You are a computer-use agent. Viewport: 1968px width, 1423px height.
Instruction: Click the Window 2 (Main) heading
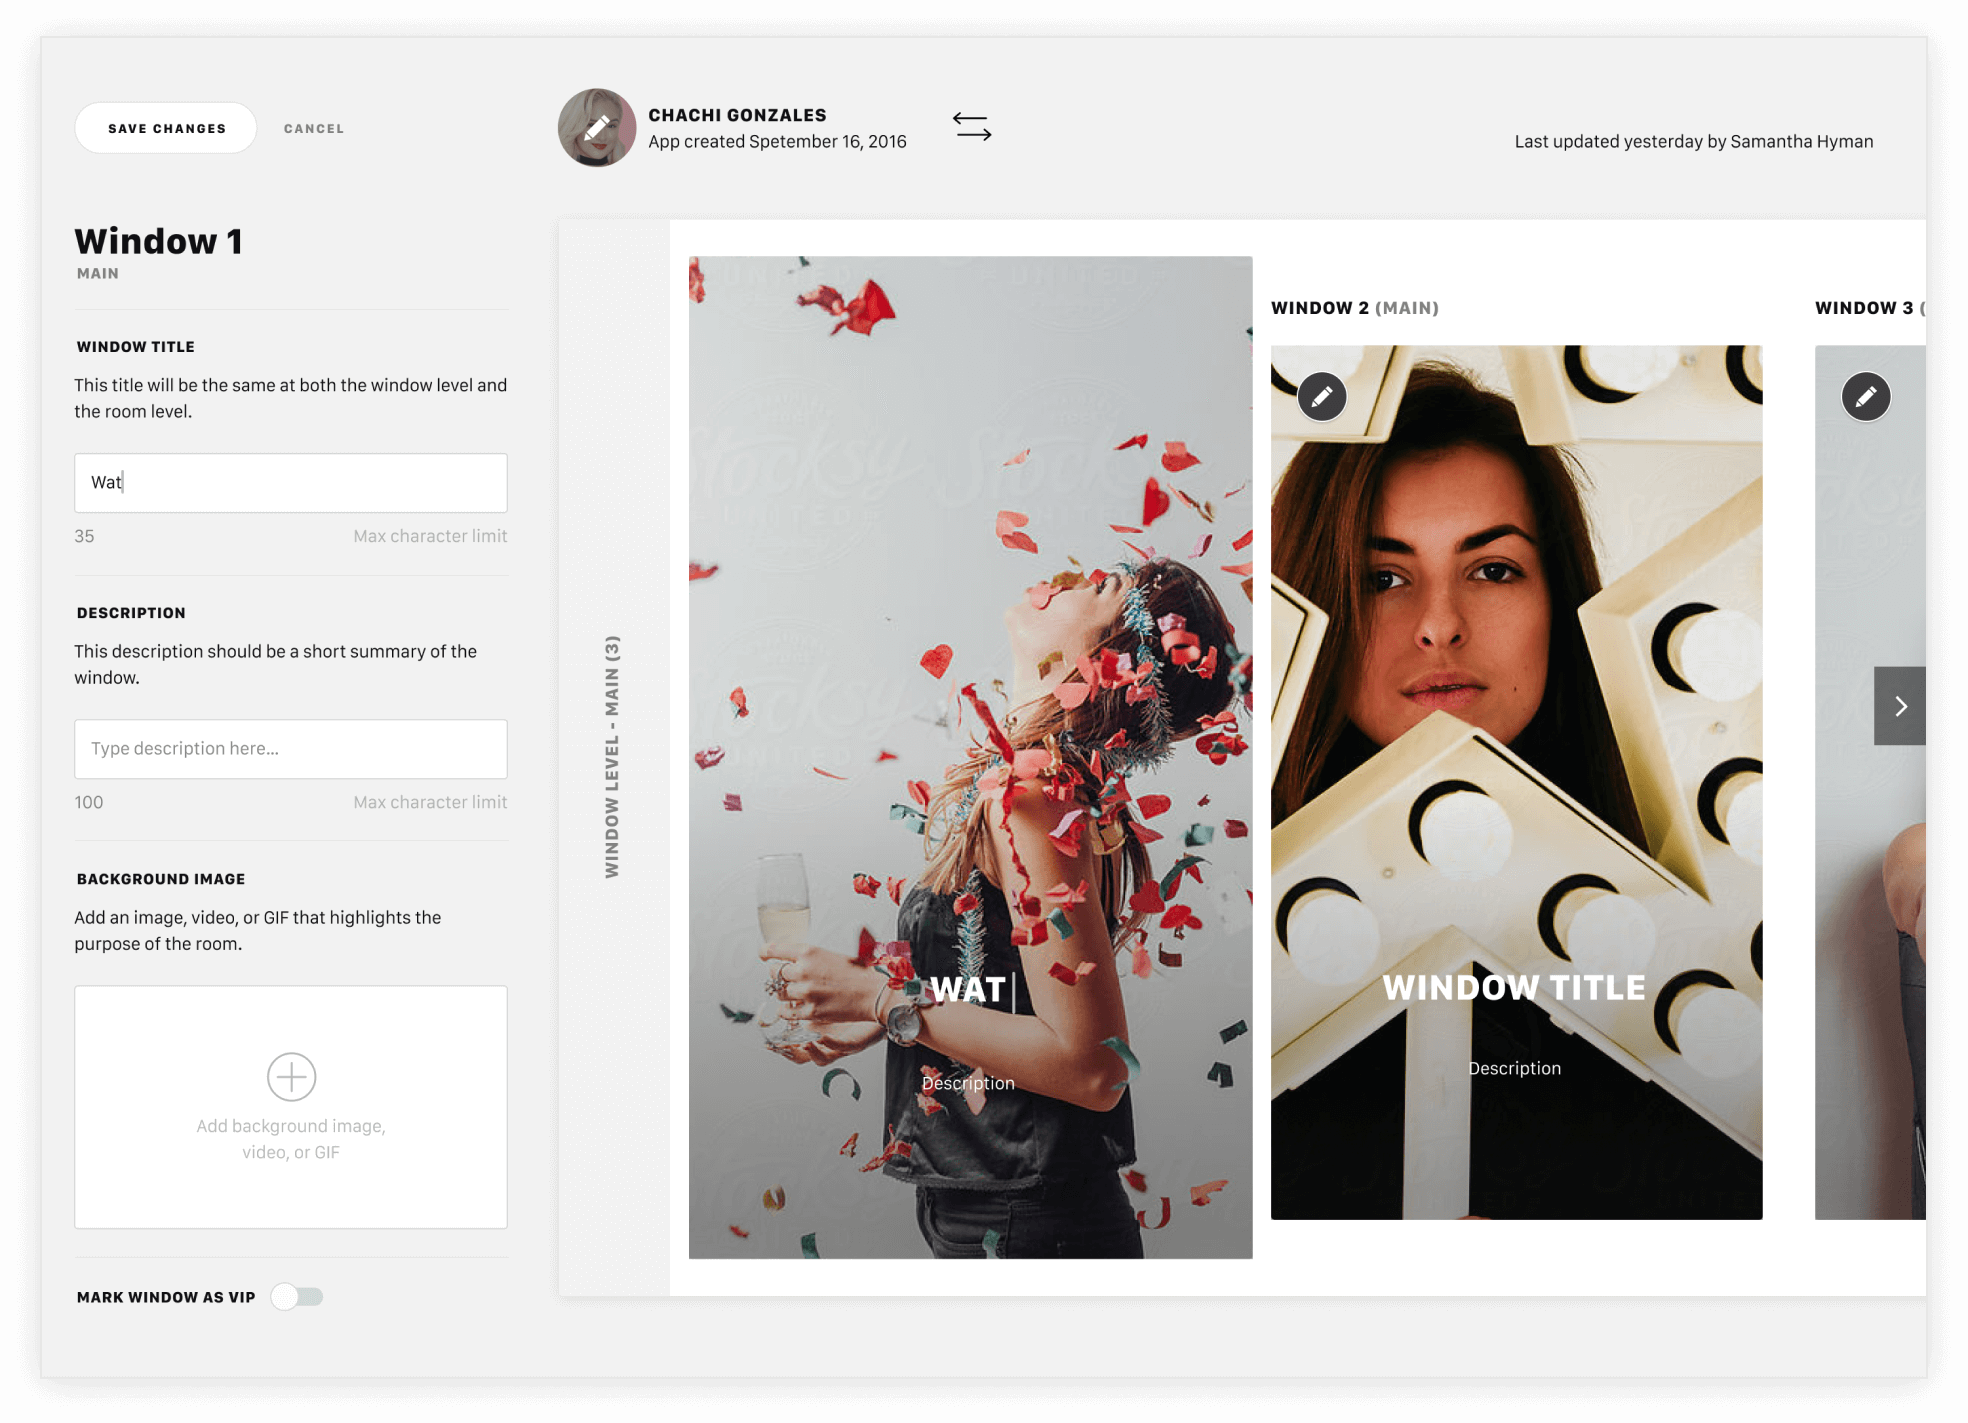click(x=1354, y=308)
